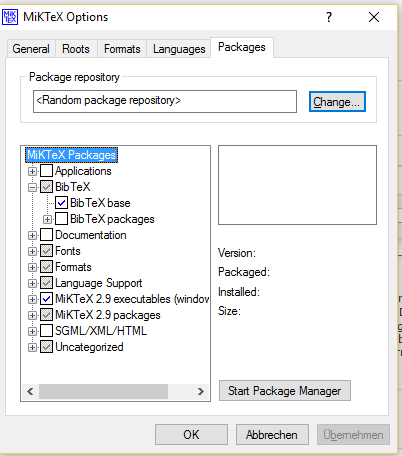
Task: Expand the Fonts tree node
Action: 32,251
